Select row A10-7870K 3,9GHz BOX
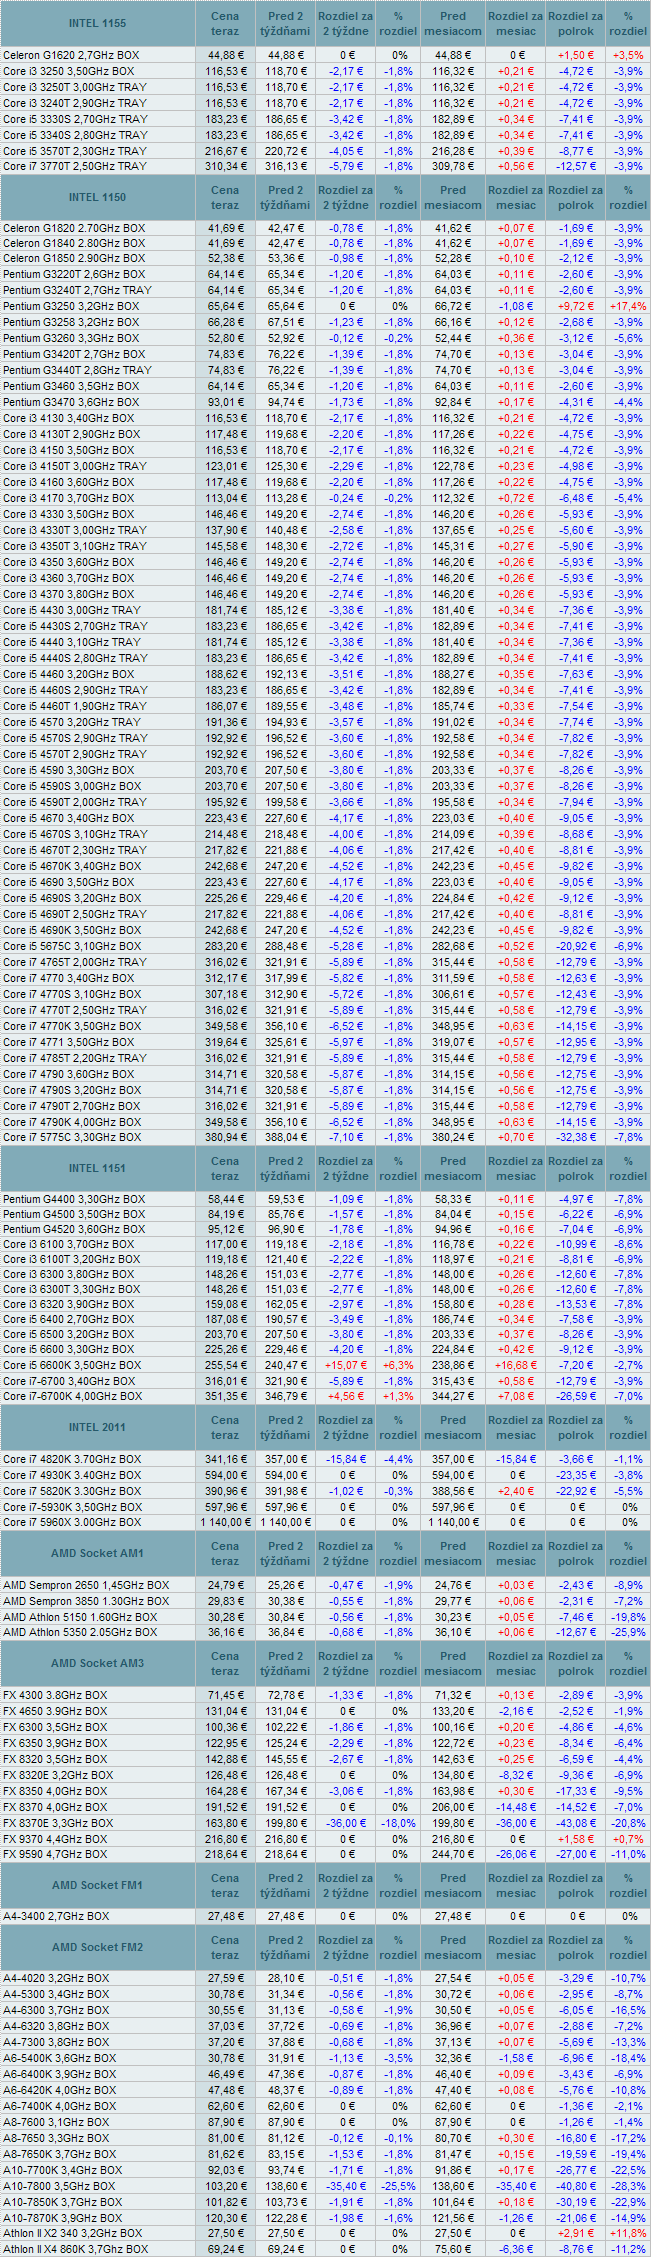This screenshot has width=651, height=2257. (x=325, y=2218)
